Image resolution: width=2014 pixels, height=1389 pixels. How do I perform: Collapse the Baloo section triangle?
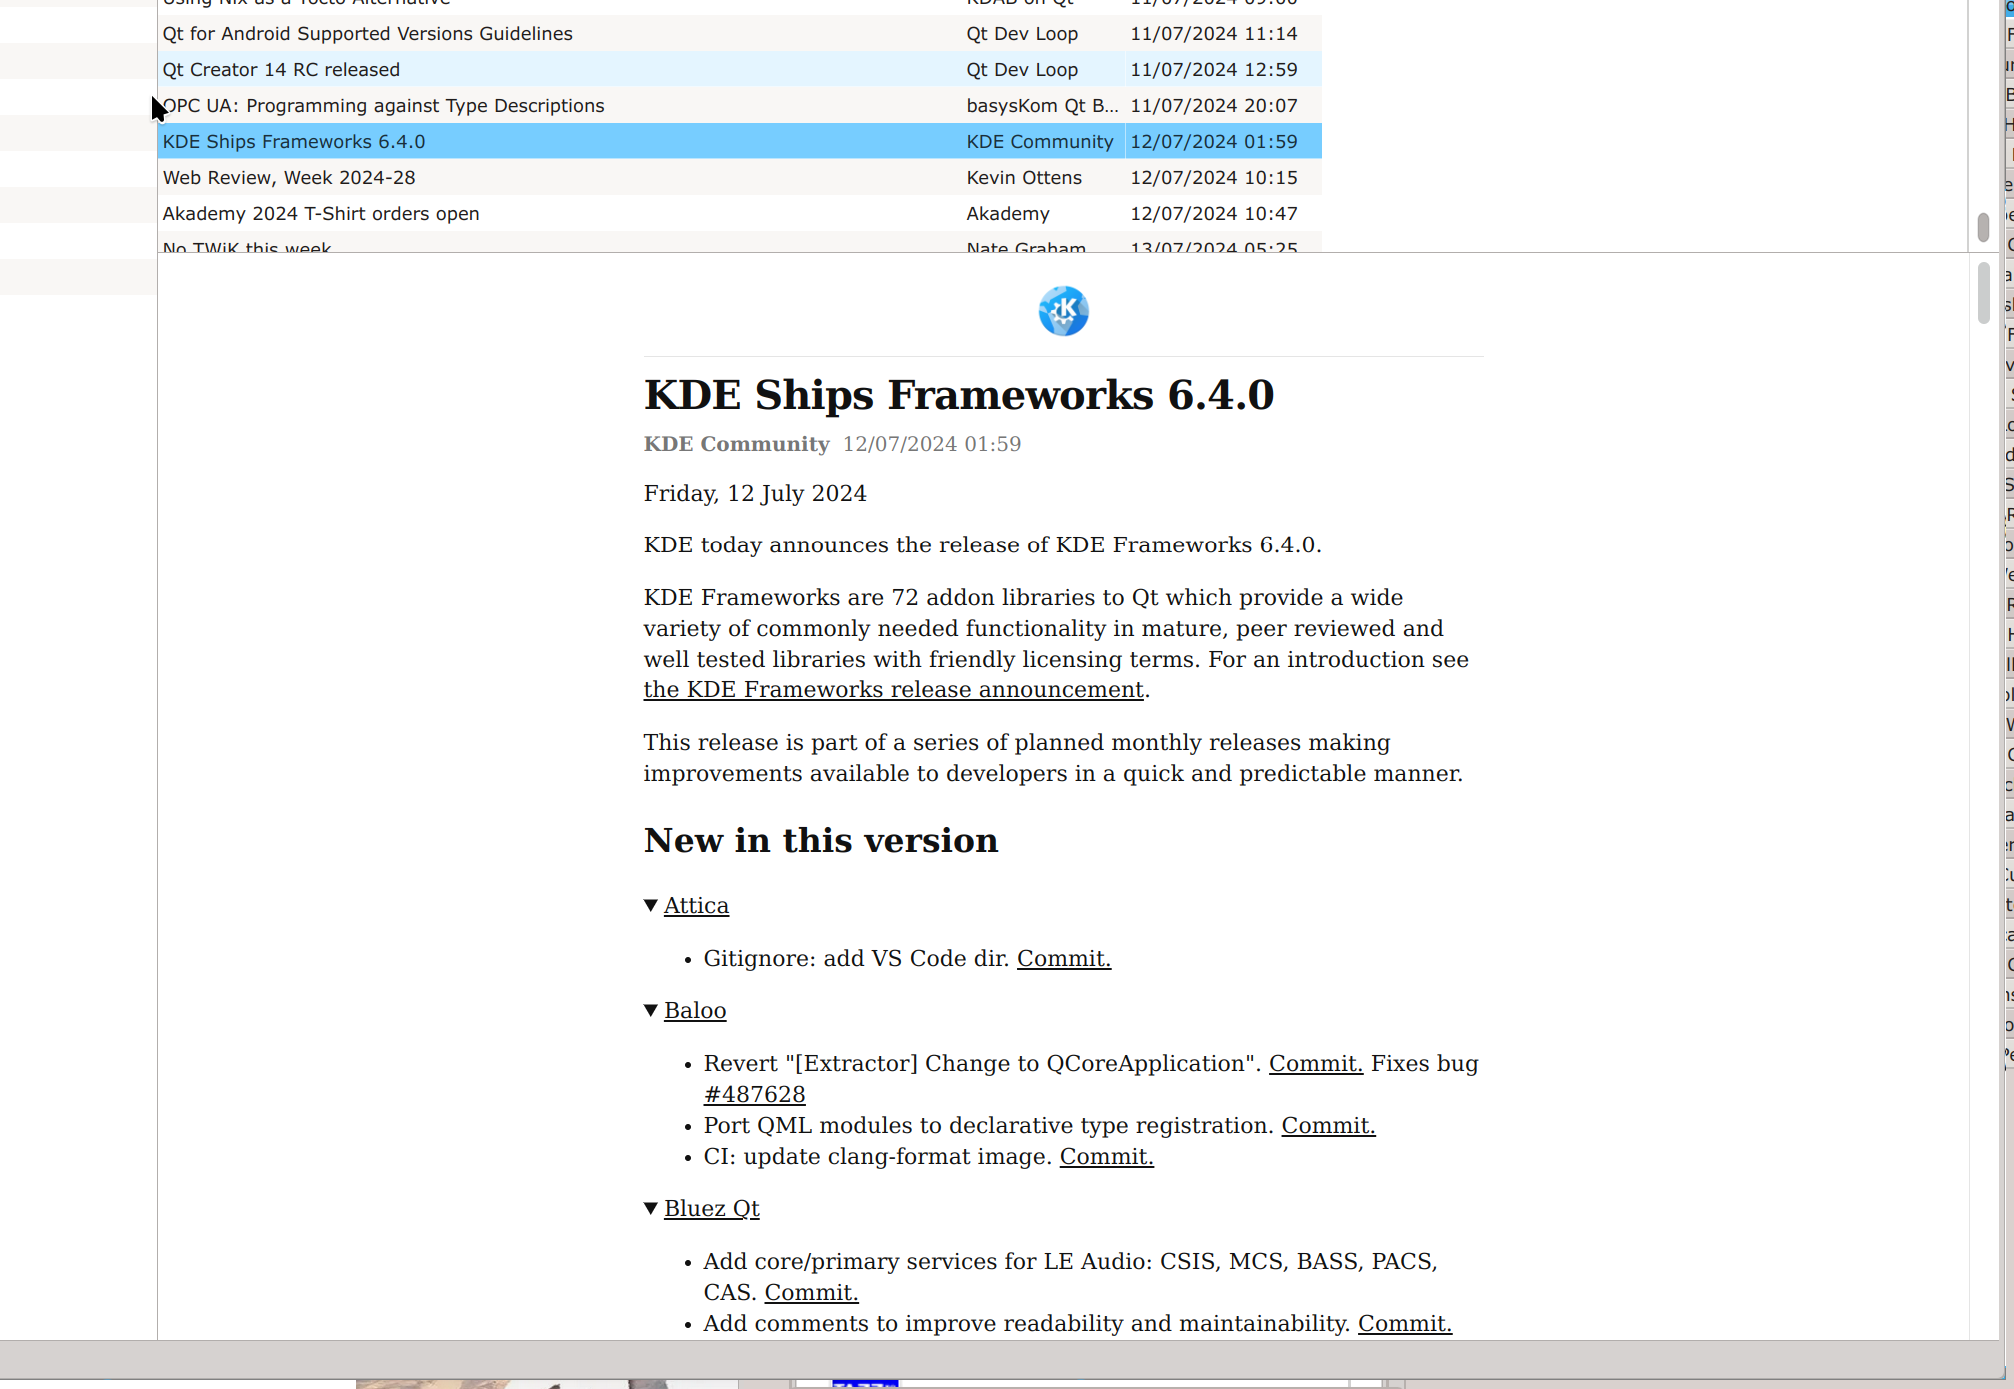[x=651, y=1011]
